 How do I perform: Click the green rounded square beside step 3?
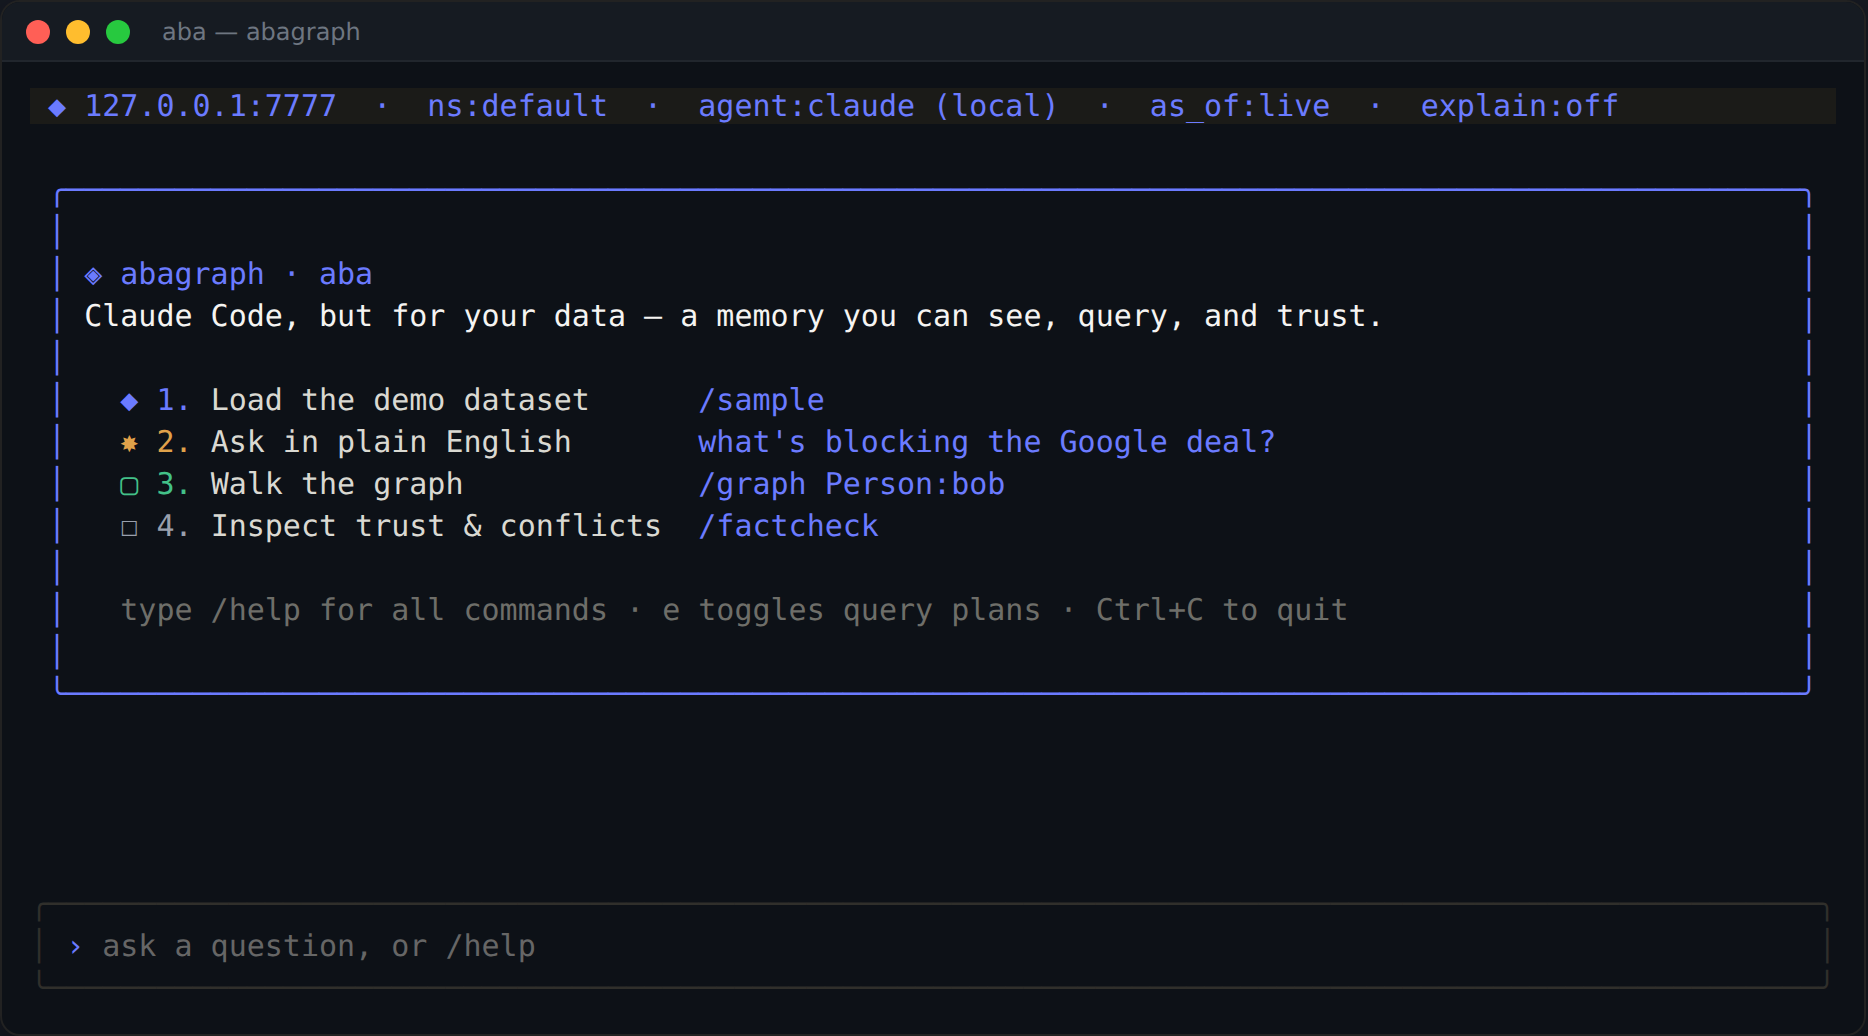point(129,485)
